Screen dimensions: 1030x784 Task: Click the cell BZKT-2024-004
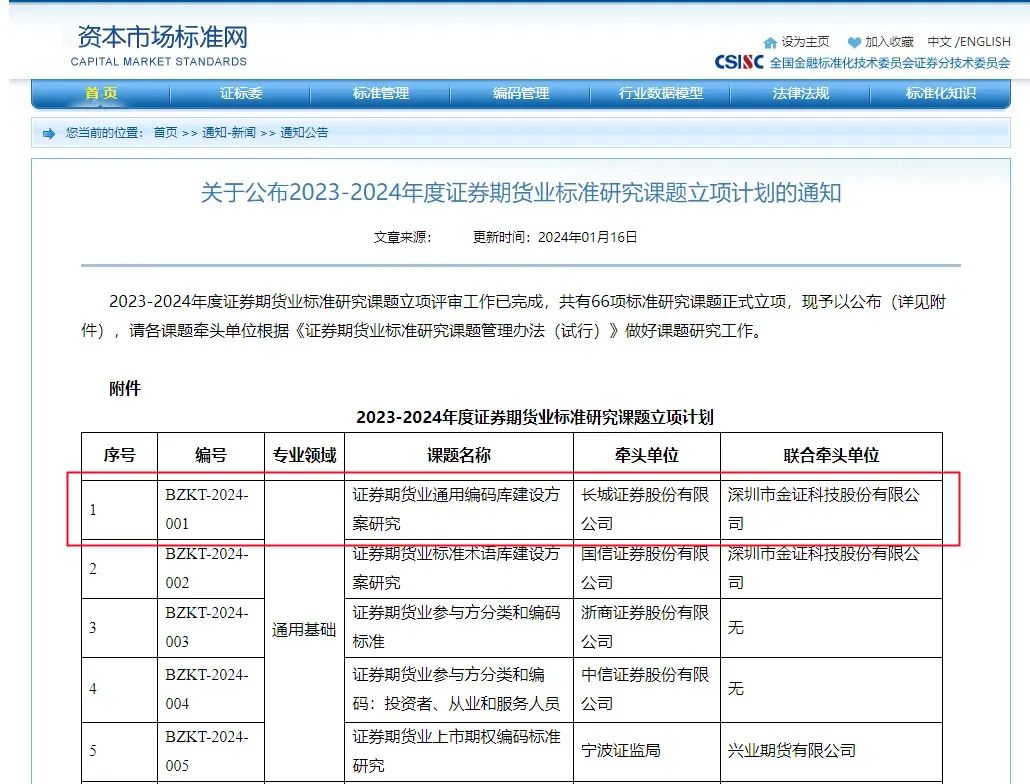pos(211,689)
